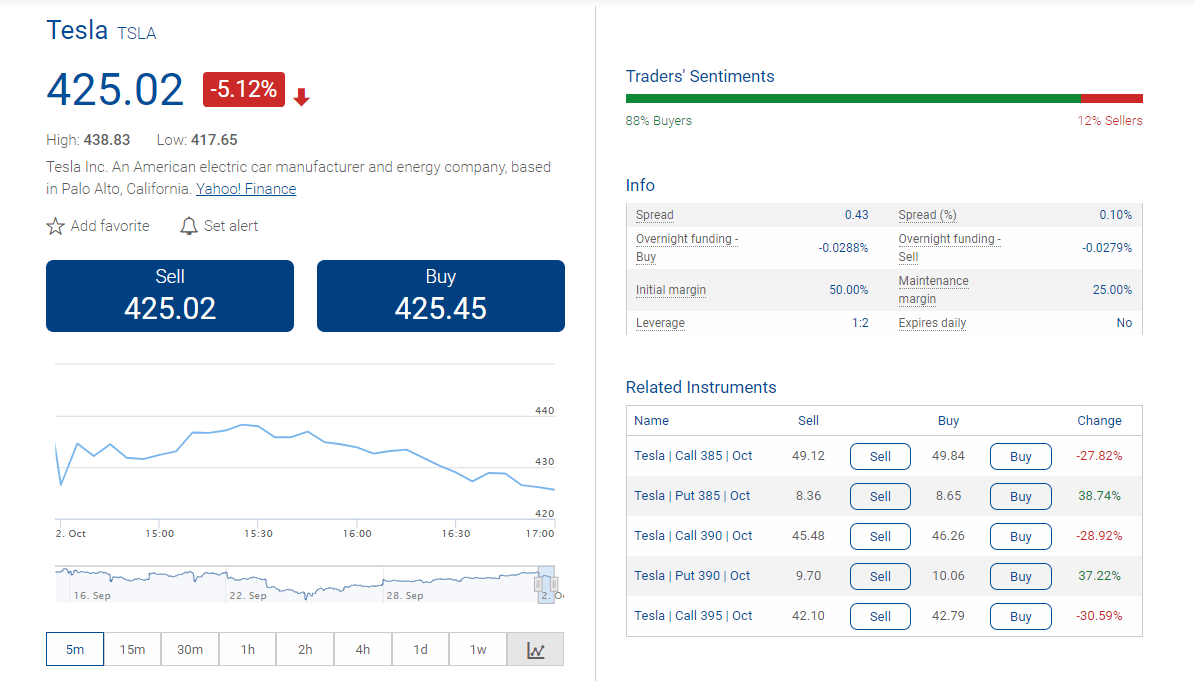Click the -5.12% change badge
The height and width of the screenshot is (697, 1195).
pos(244,89)
